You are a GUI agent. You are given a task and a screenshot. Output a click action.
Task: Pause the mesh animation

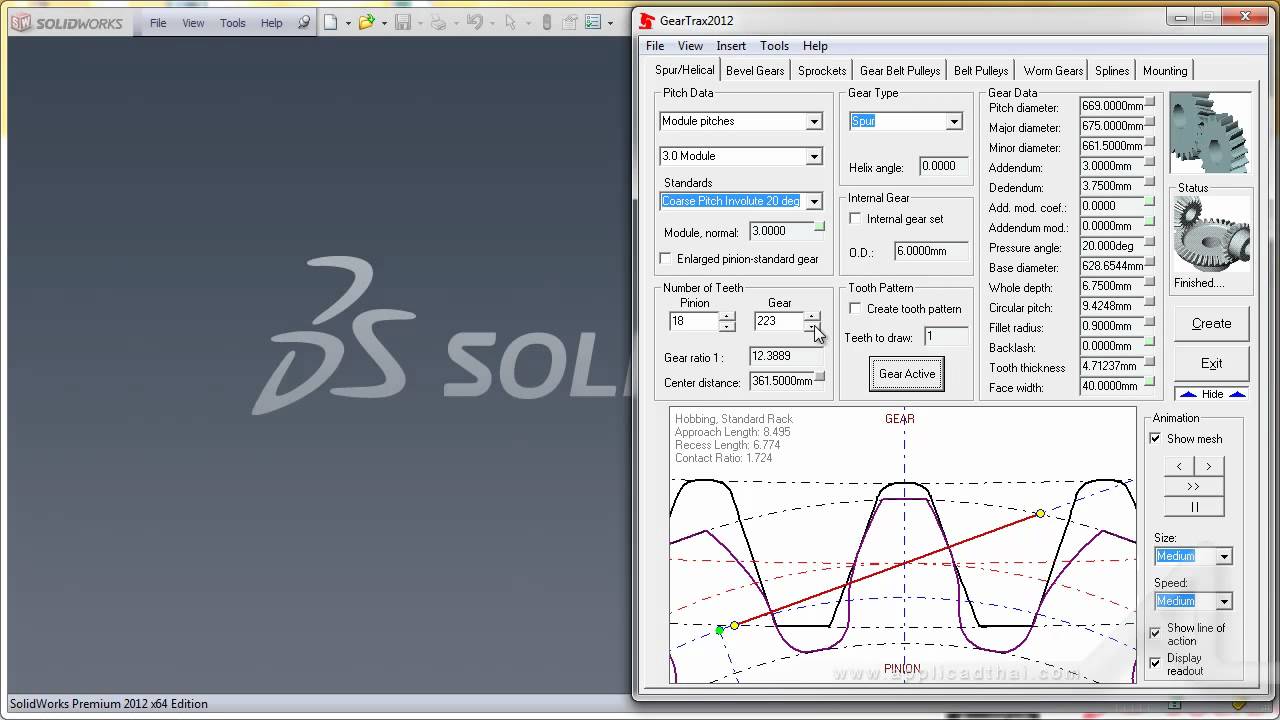point(1194,507)
